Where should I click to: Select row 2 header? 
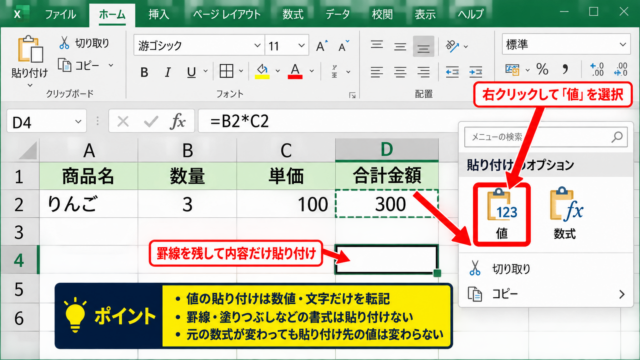click(x=19, y=204)
